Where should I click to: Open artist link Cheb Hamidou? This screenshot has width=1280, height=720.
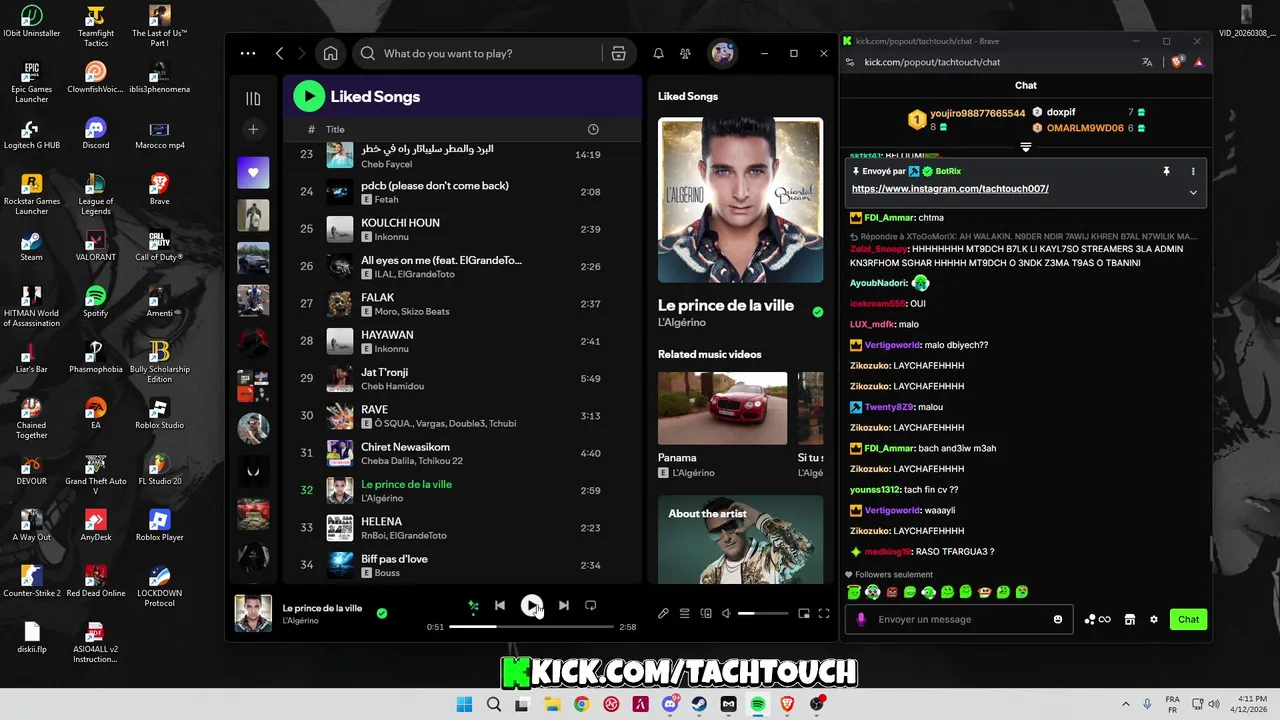(x=392, y=386)
